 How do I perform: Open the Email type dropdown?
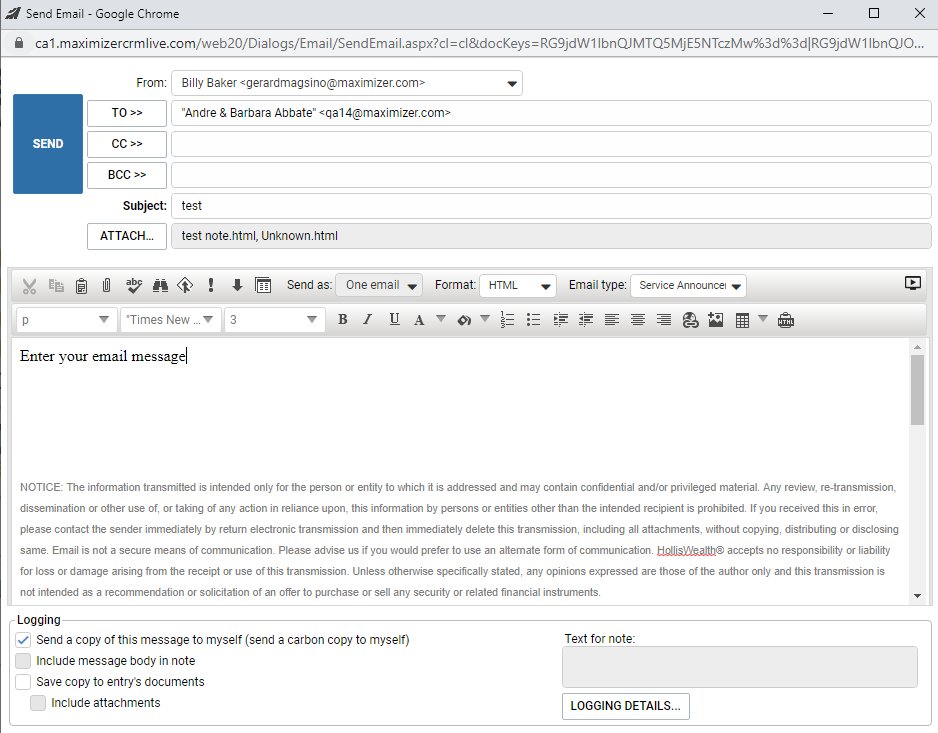pyautogui.click(x=689, y=285)
